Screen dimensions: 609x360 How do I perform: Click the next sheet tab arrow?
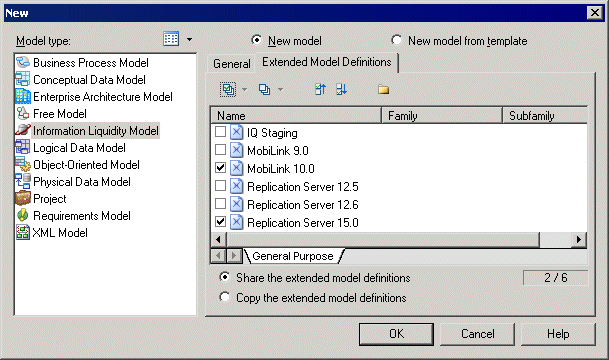tap(234, 256)
